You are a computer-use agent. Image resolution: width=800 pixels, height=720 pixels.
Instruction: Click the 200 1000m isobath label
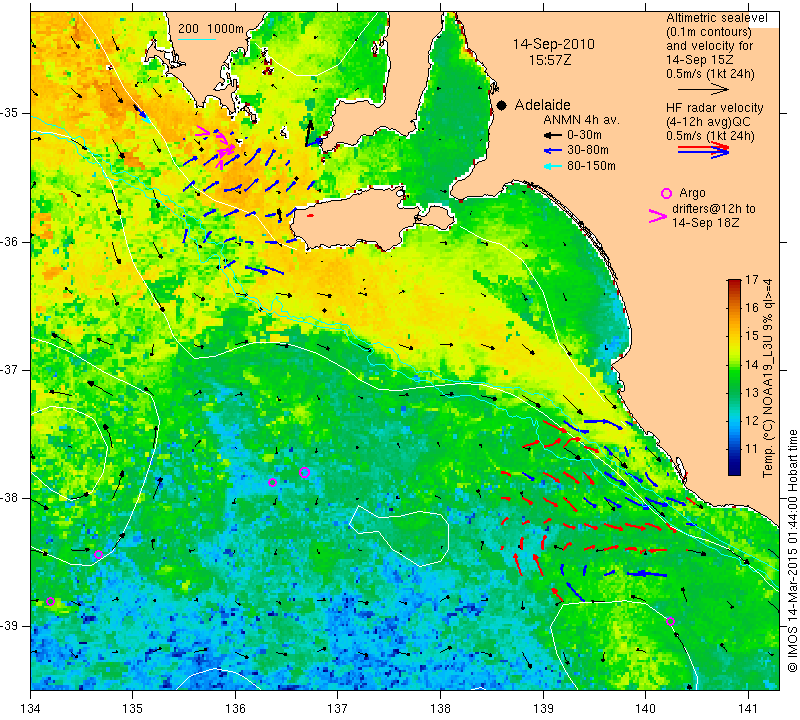point(211,29)
